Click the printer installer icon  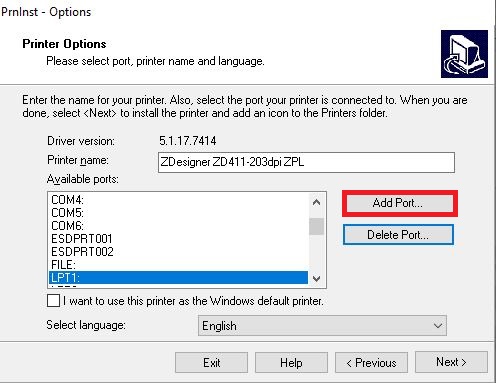464,54
